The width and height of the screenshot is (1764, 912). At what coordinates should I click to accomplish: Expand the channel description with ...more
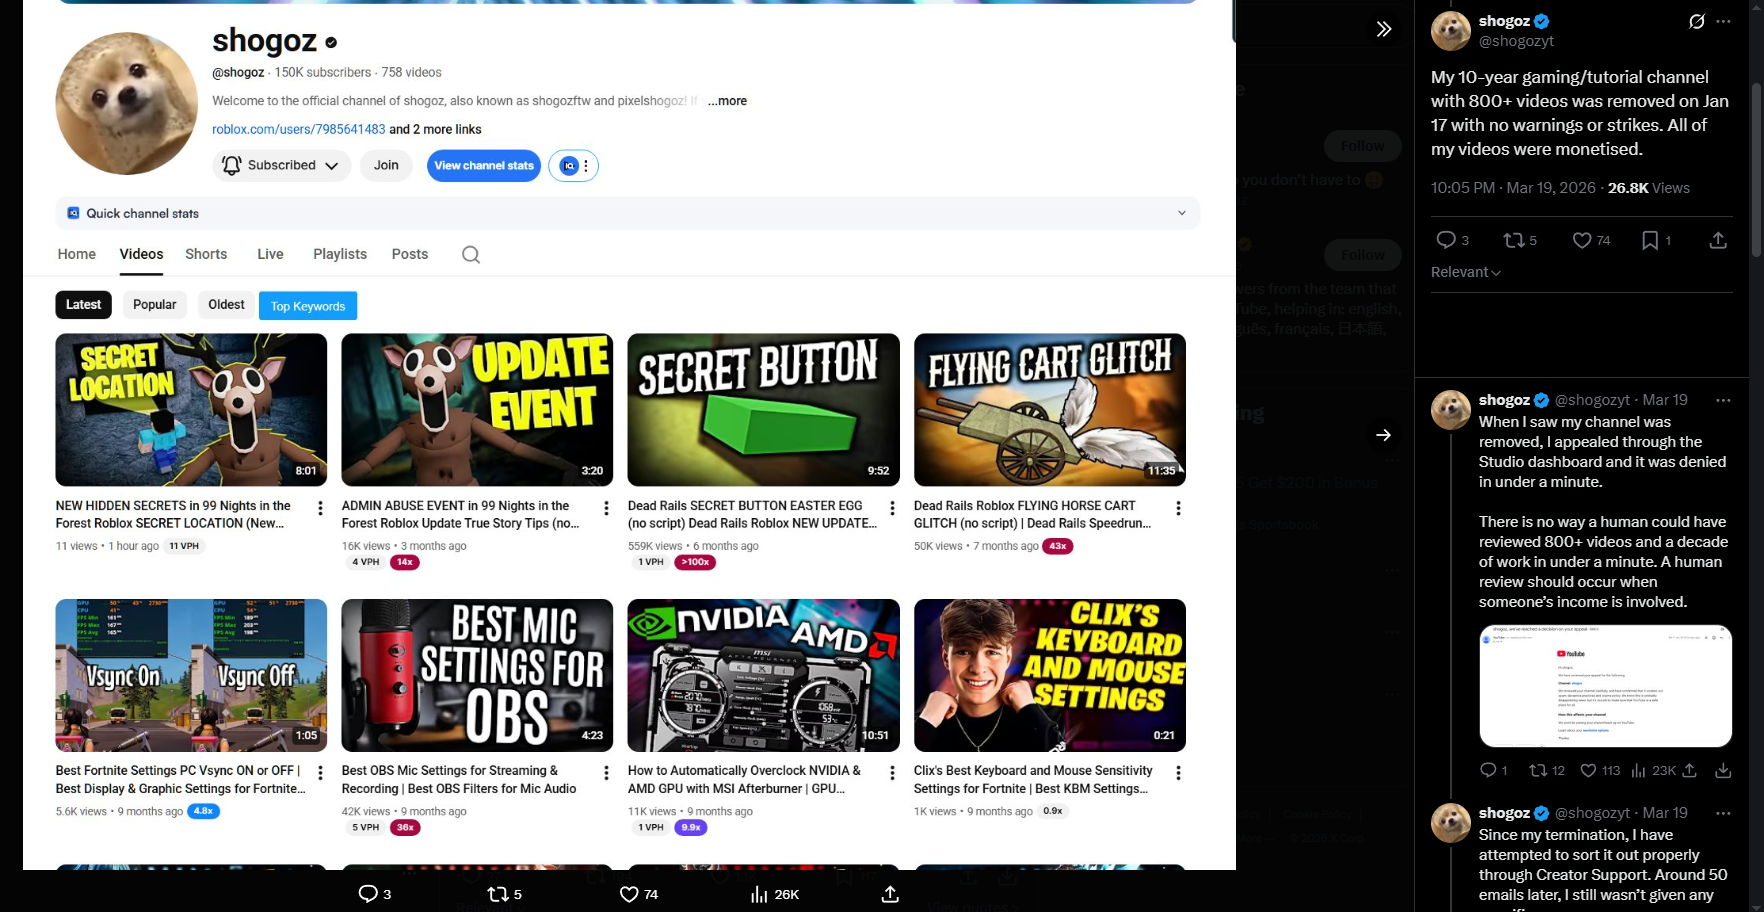(727, 101)
